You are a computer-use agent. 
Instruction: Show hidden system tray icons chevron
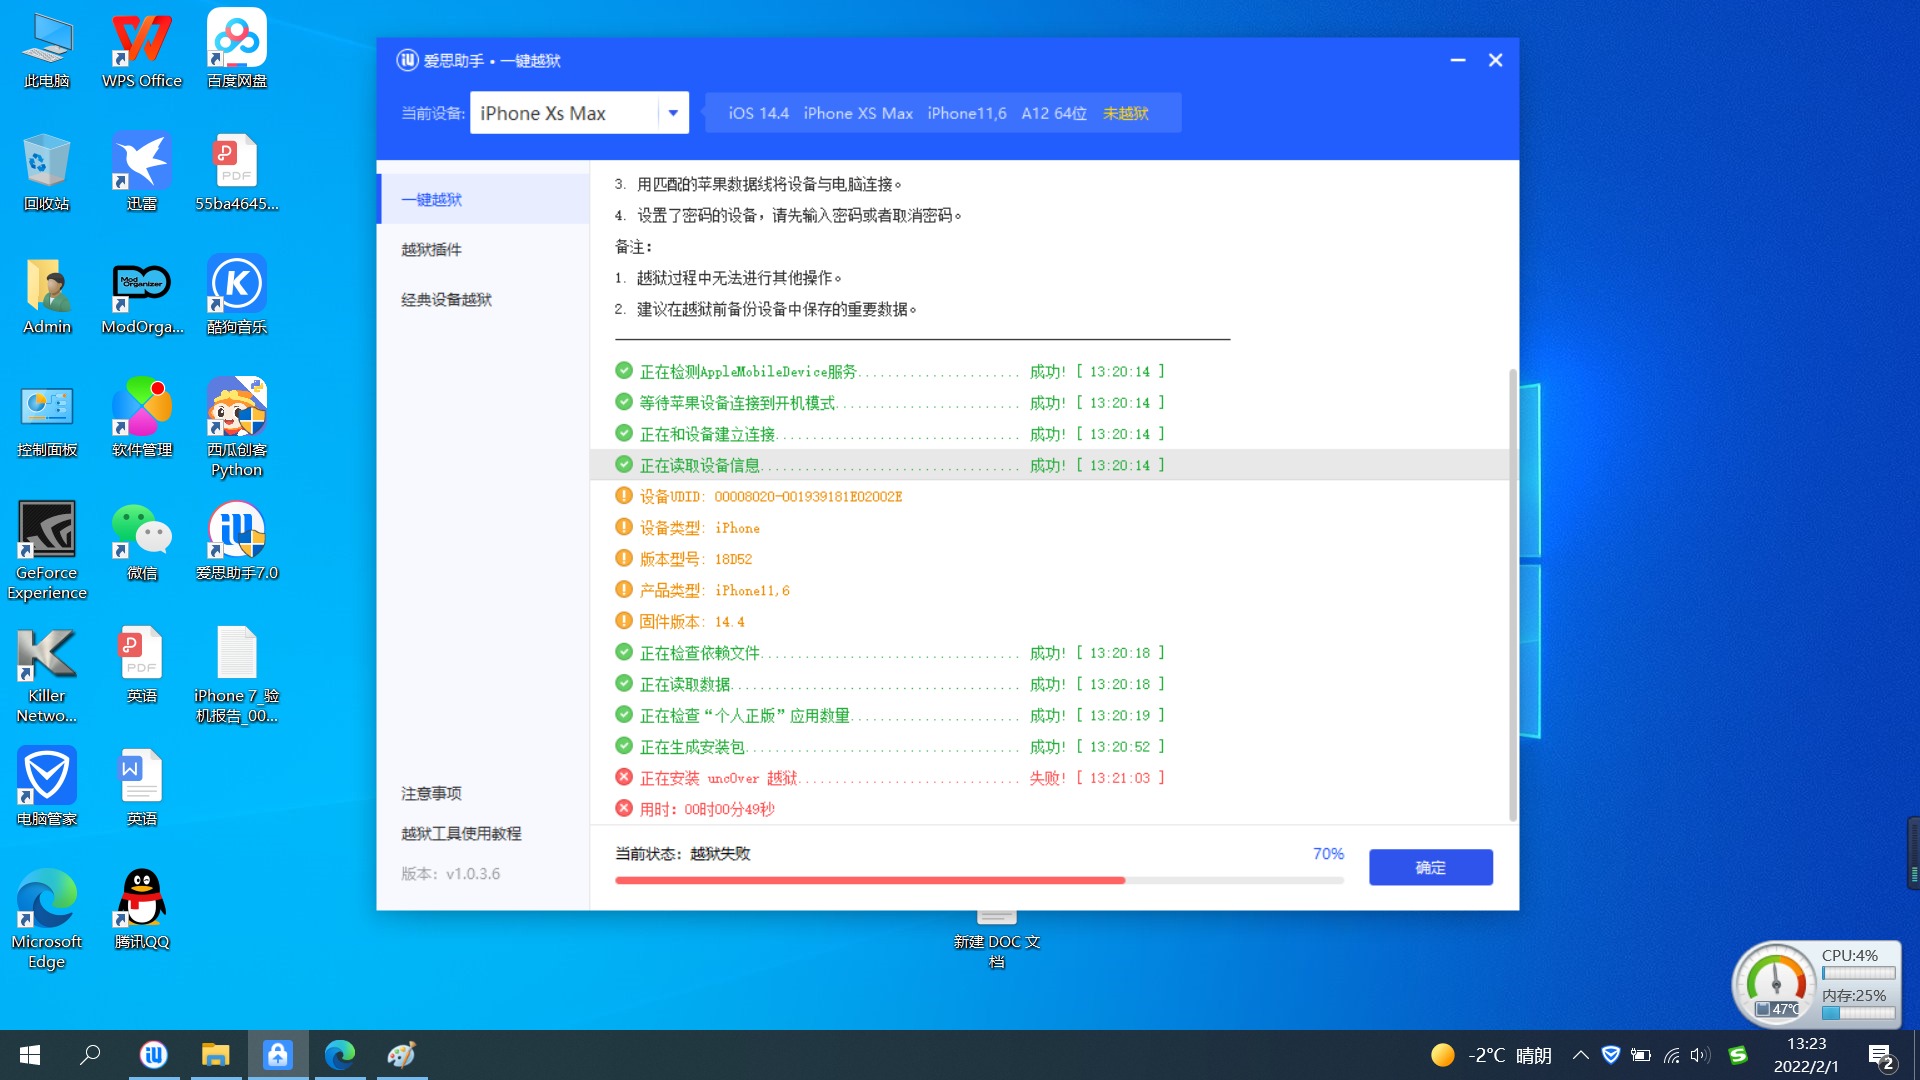click(1580, 1055)
